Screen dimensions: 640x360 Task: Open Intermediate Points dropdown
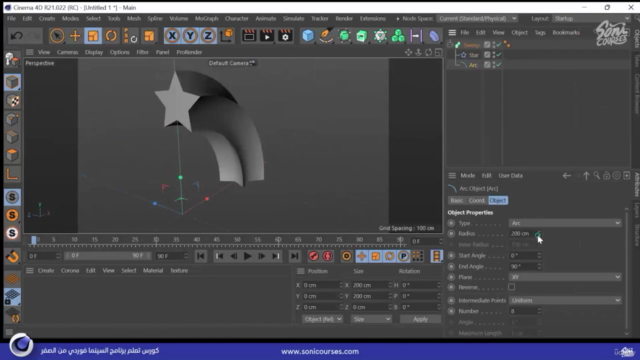point(565,300)
